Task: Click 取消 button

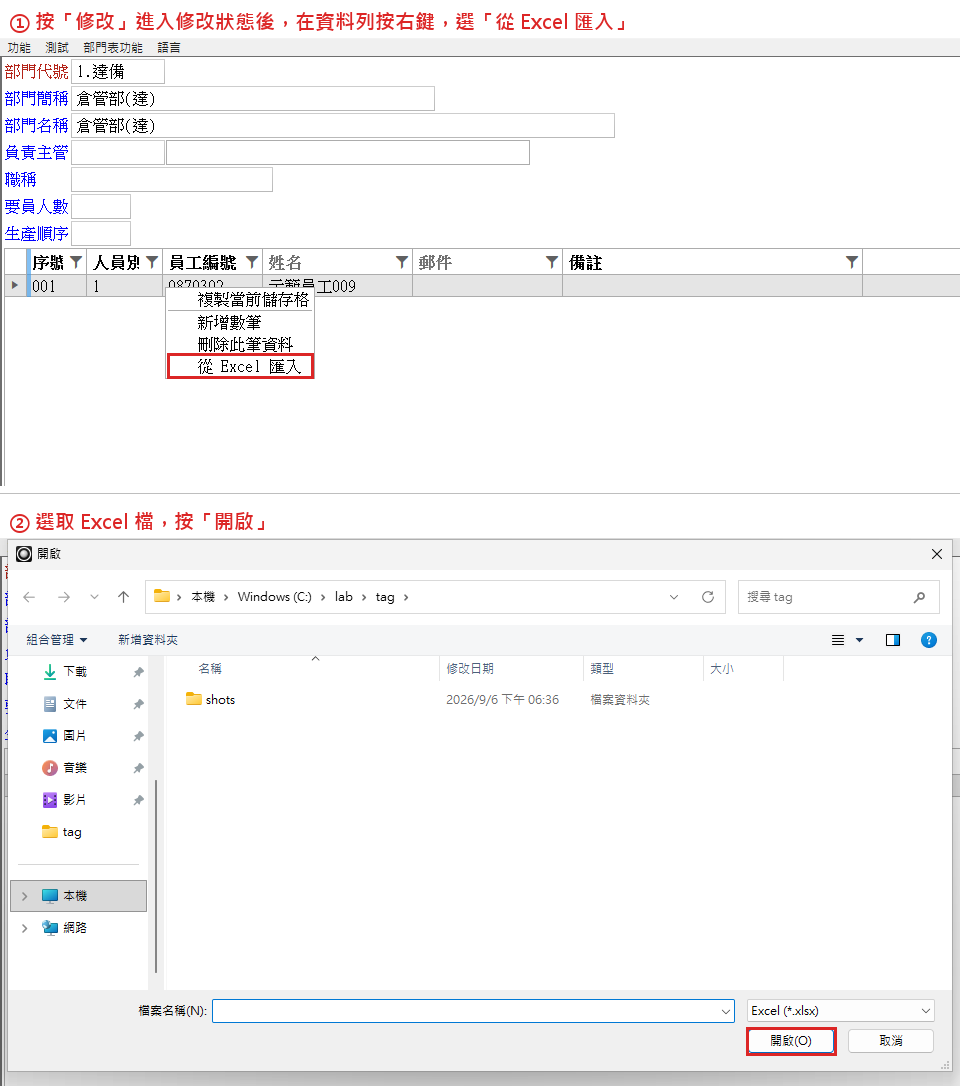Action: point(891,1041)
